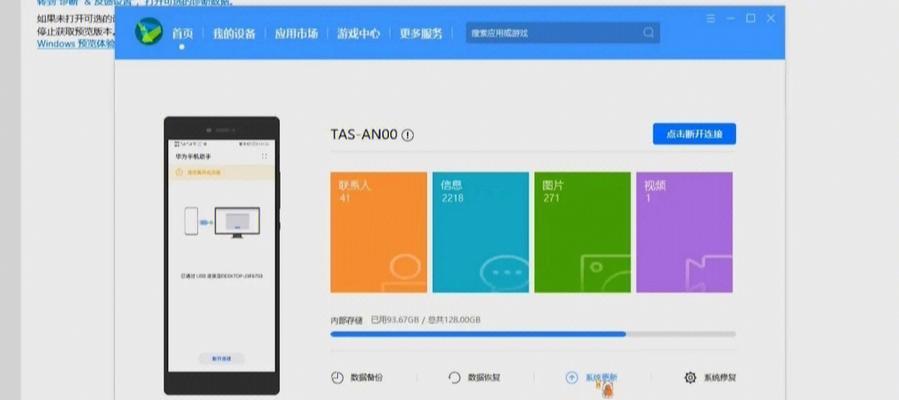Click the 系统更新 up-arrow icon
Screen dimensions: 899x400
coord(572,378)
